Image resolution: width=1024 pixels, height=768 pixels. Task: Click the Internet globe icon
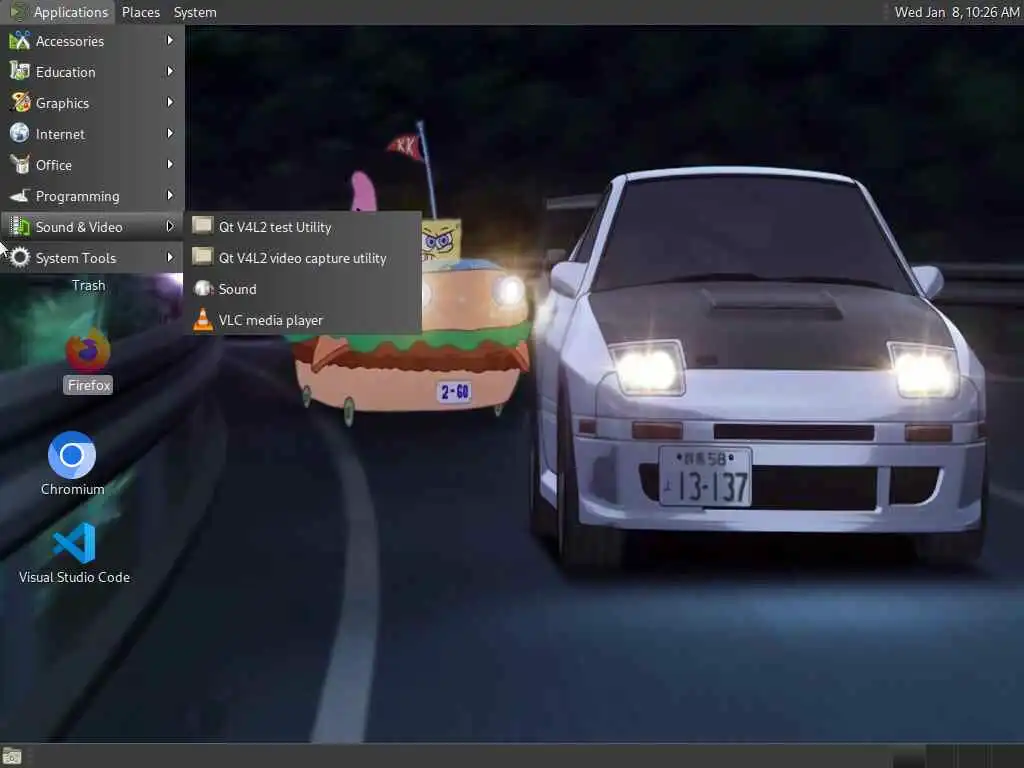pos(20,133)
